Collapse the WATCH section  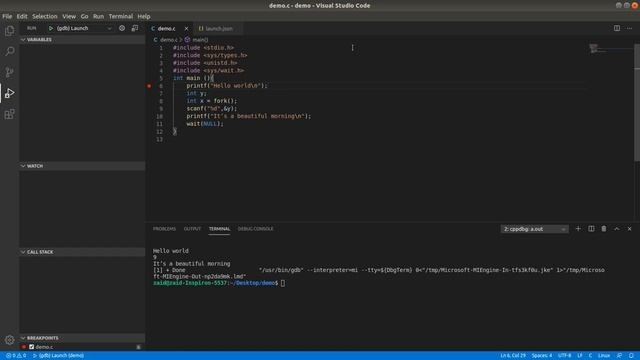(x=82, y=166)
